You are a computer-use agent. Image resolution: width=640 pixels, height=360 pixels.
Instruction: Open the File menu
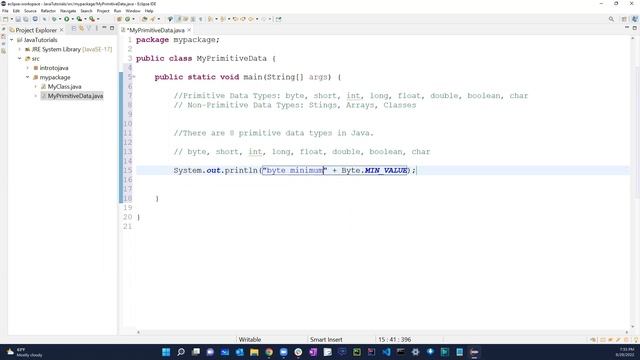click(5, 11)
